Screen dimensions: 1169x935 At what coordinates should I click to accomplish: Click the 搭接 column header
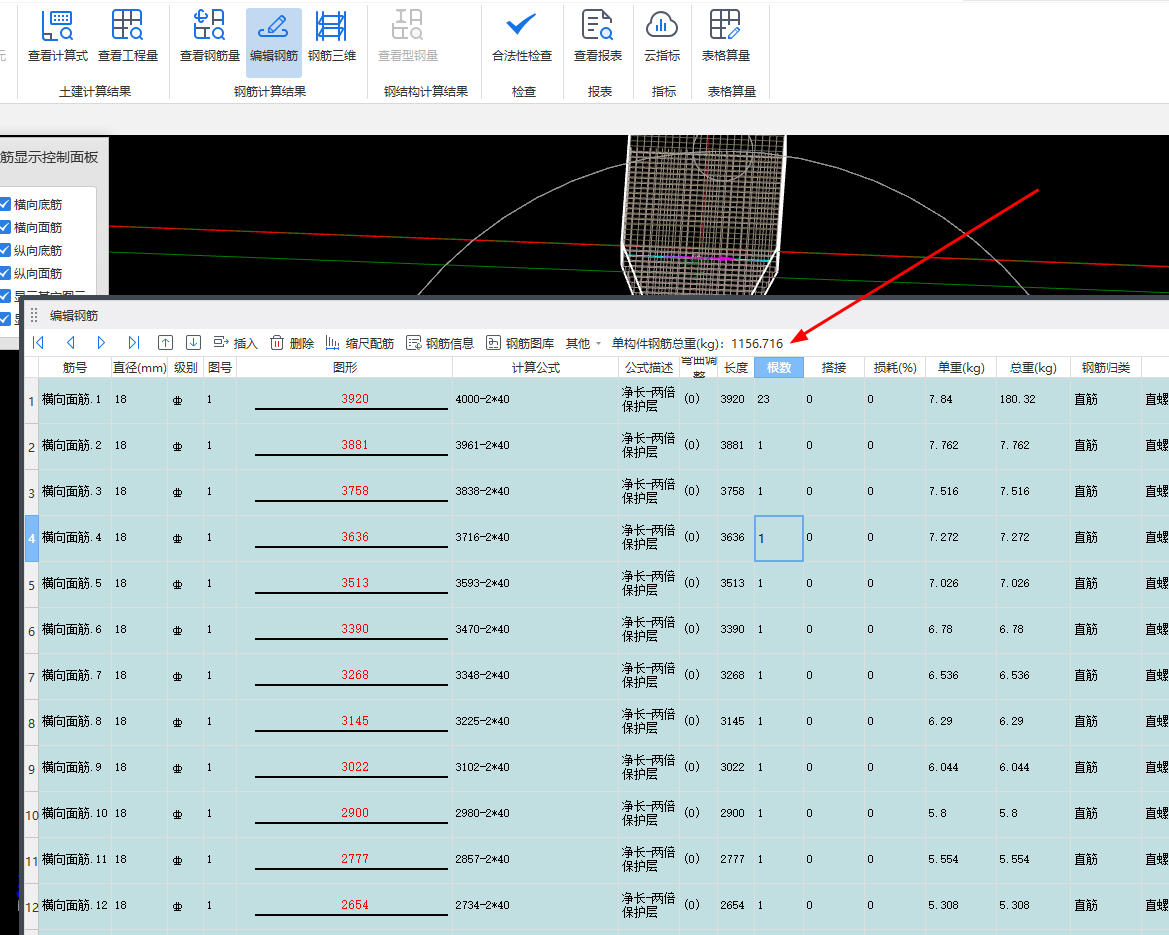point(834,368)
